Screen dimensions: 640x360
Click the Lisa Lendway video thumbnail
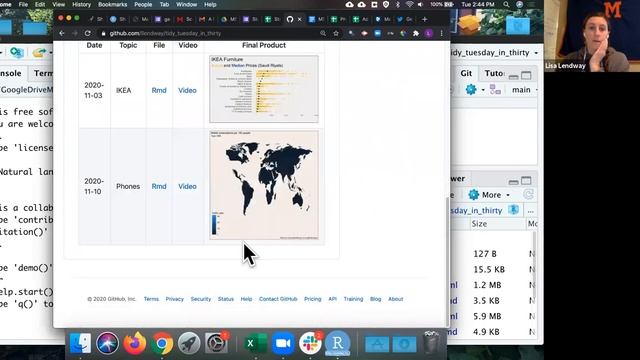tap(592, 36)
